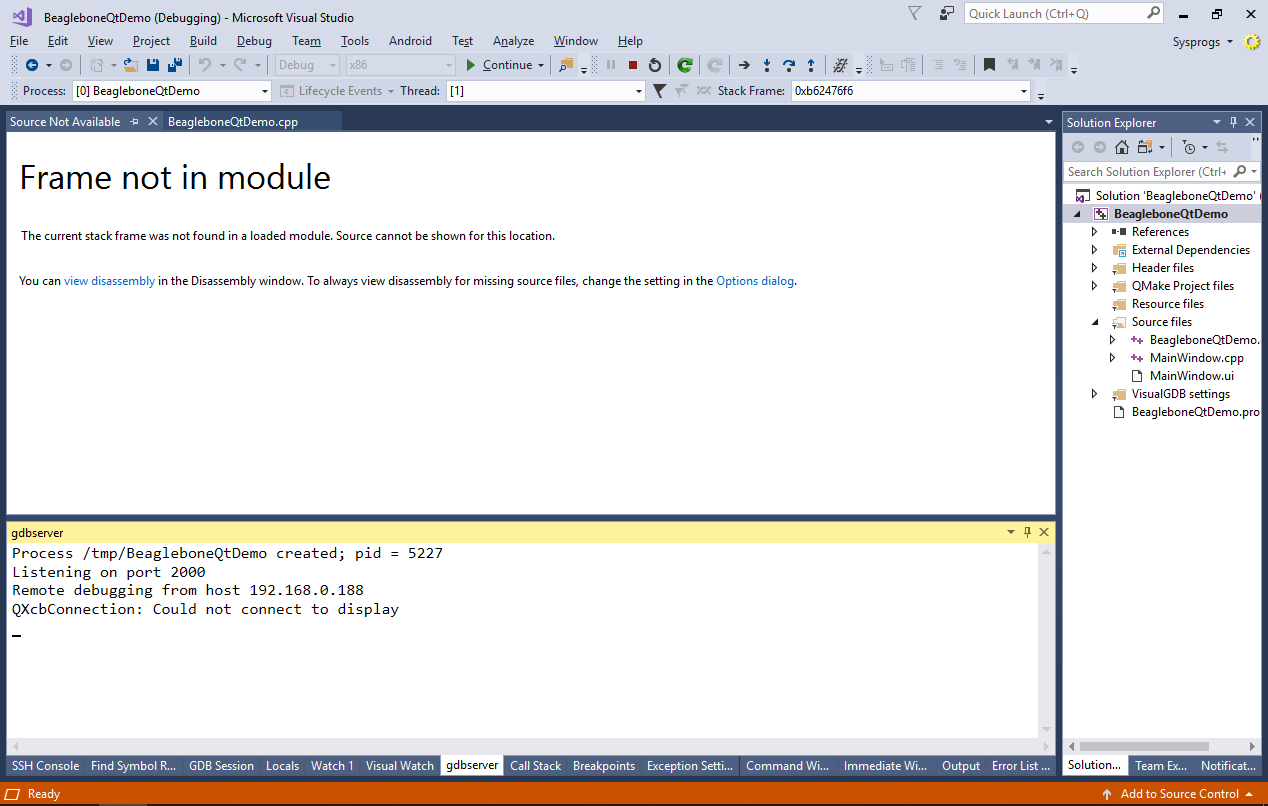Switch to the GDB Session tab

point(221,766)
